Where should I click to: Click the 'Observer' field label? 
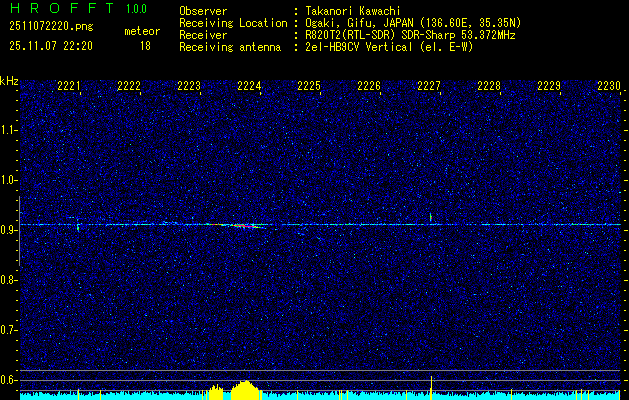coord(203,11)
